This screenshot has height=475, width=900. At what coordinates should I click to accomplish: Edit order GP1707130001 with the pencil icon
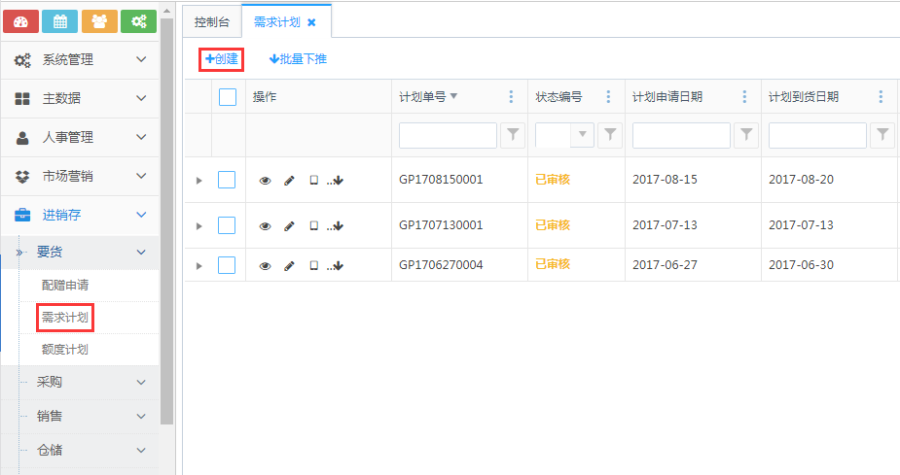pyautogui.click(x=289, y=226)
